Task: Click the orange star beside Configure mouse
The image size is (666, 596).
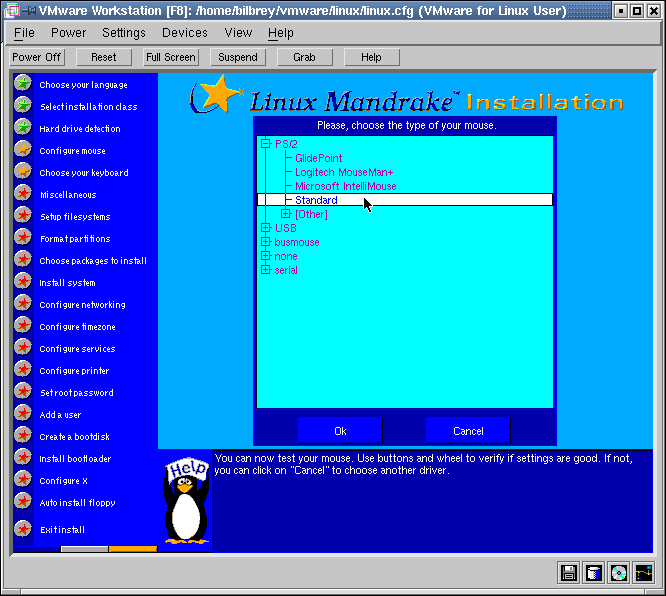Action: coord(23,150)
